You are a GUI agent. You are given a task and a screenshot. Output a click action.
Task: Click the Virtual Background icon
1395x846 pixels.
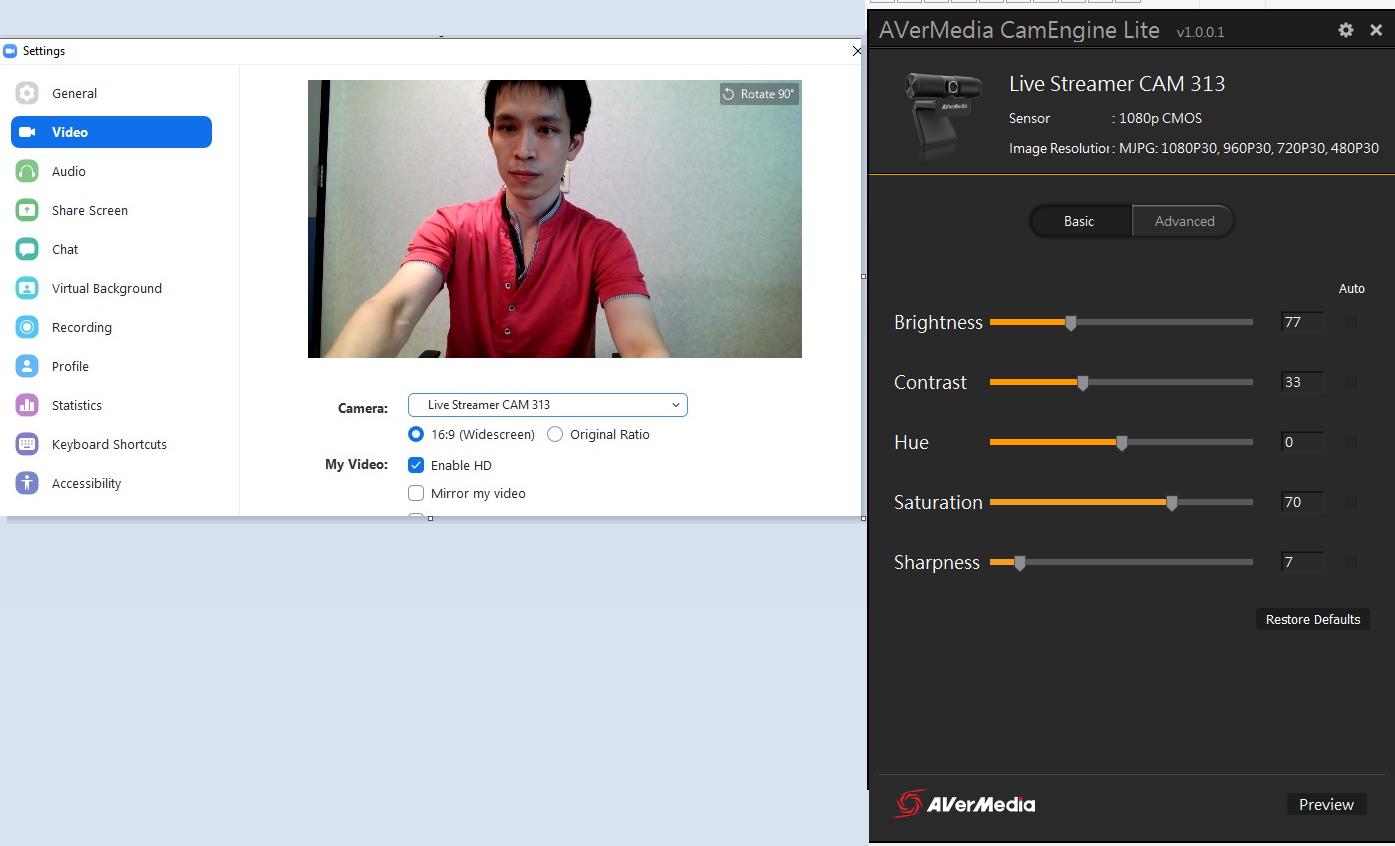(x=27, y=288)
